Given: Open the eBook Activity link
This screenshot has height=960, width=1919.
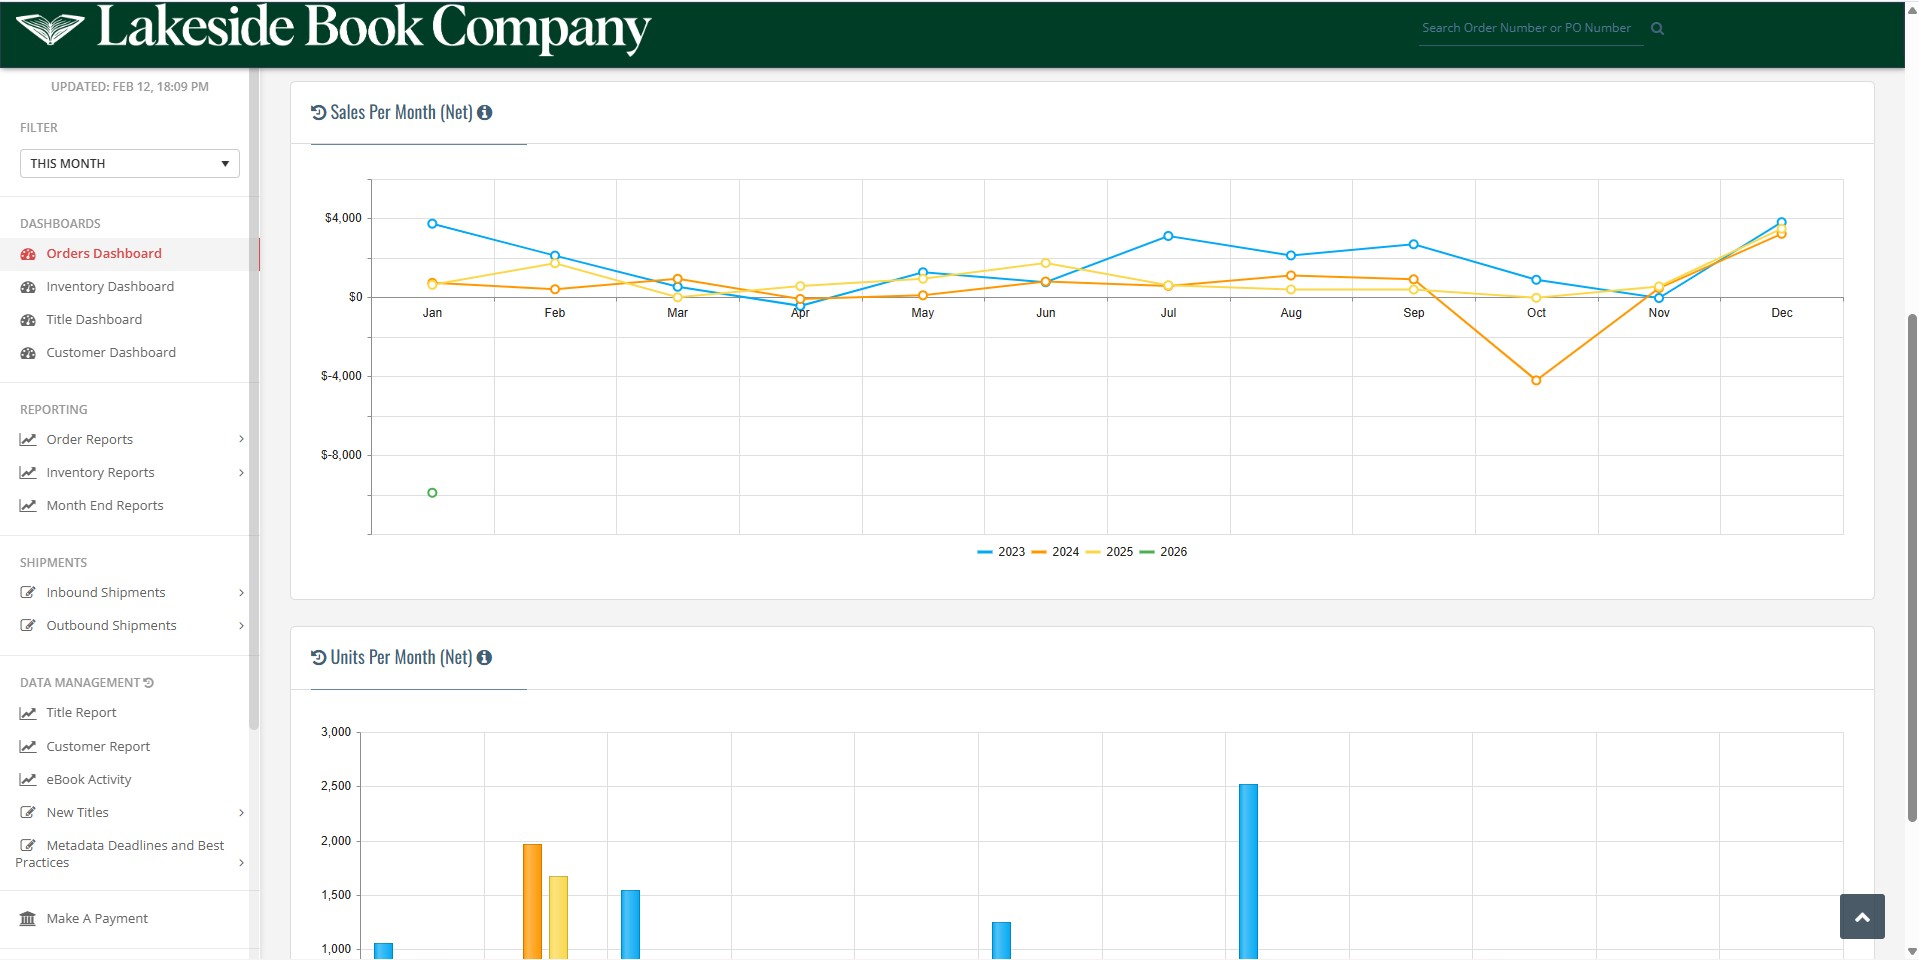Looking at the screenshot, I should pos(89,780).
